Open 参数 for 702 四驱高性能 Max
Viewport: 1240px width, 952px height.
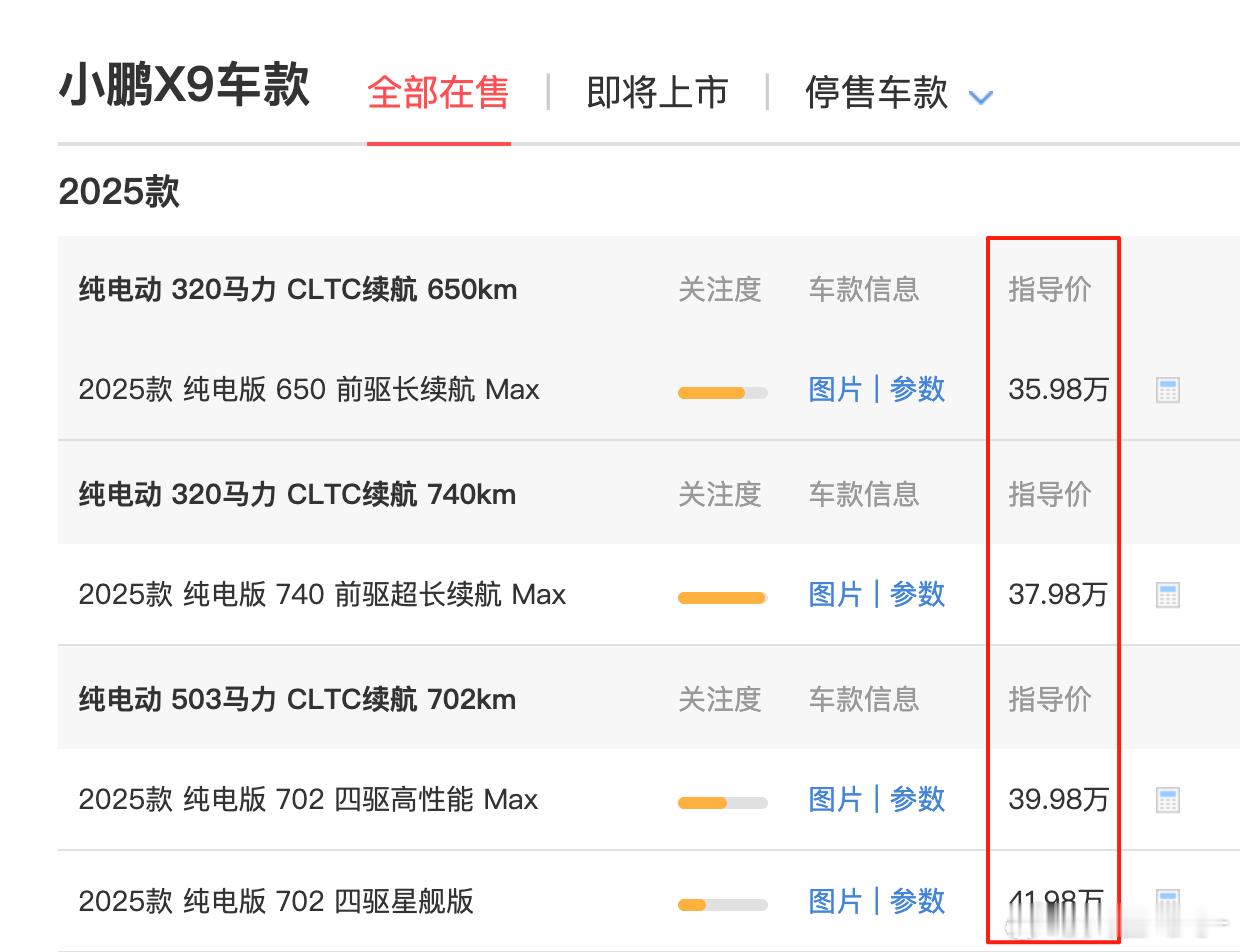(917, 799)
